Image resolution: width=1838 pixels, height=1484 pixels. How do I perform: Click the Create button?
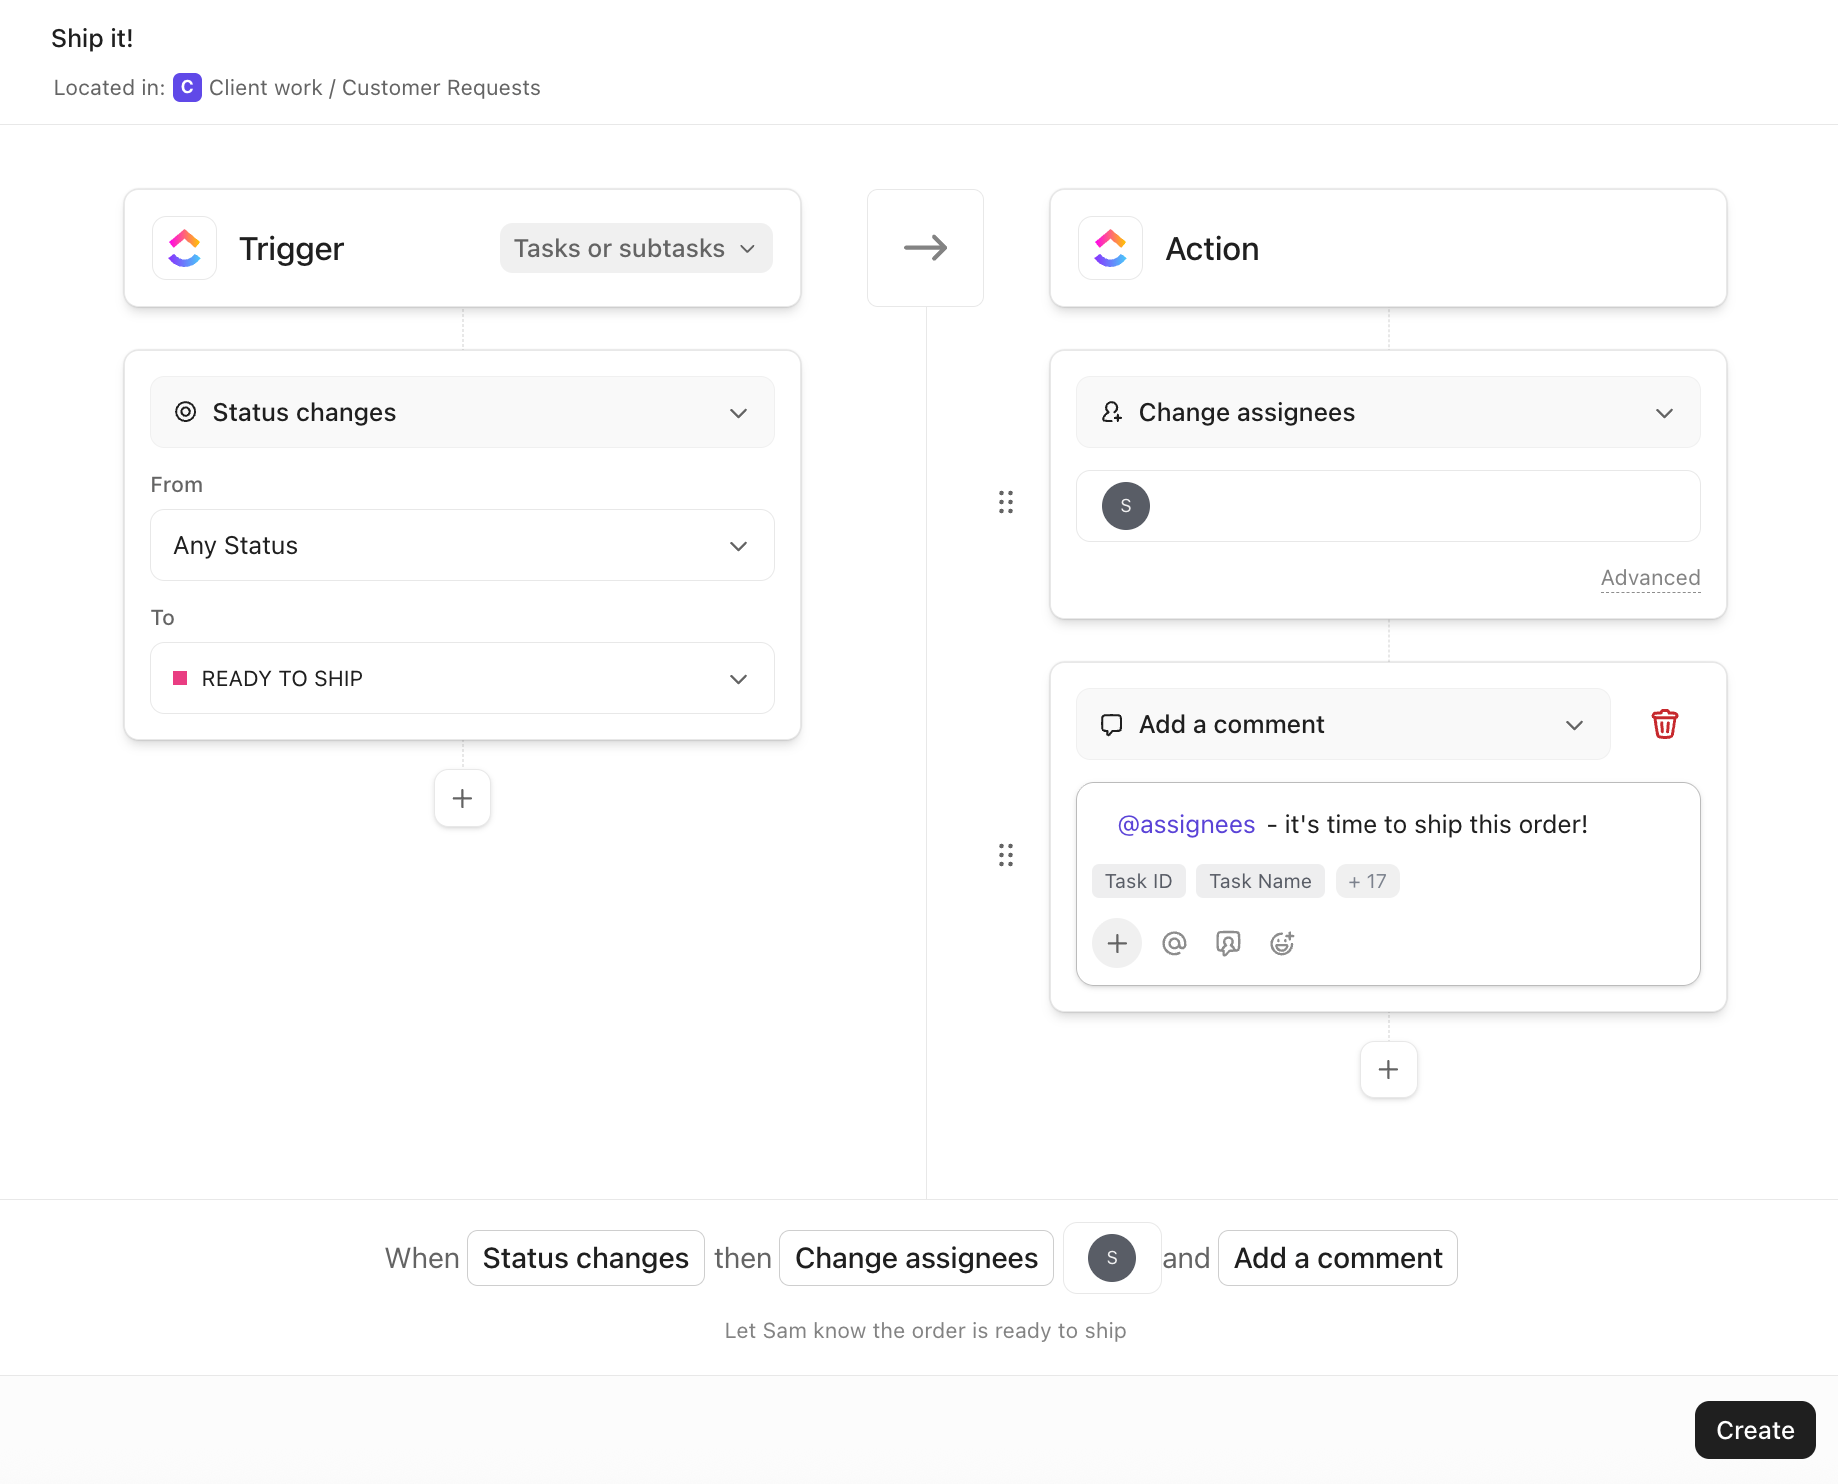click(1754, 1430)
